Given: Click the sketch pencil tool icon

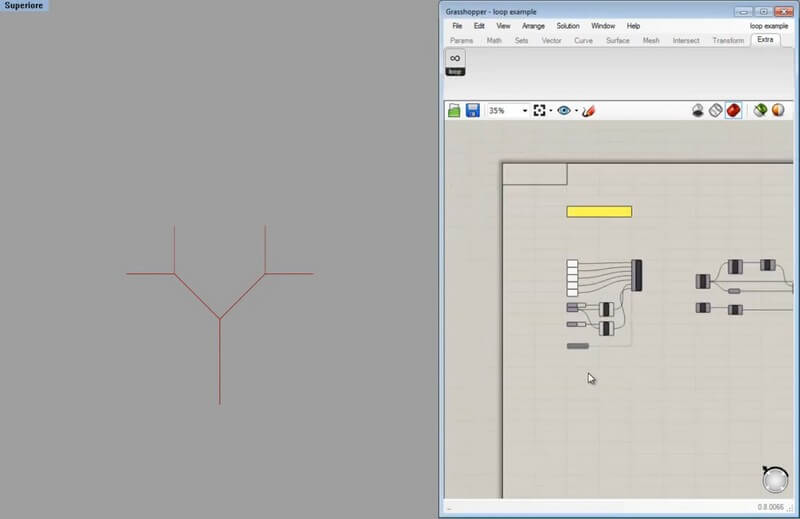Looking at the screenshot, I should click(x=589, y=110).
